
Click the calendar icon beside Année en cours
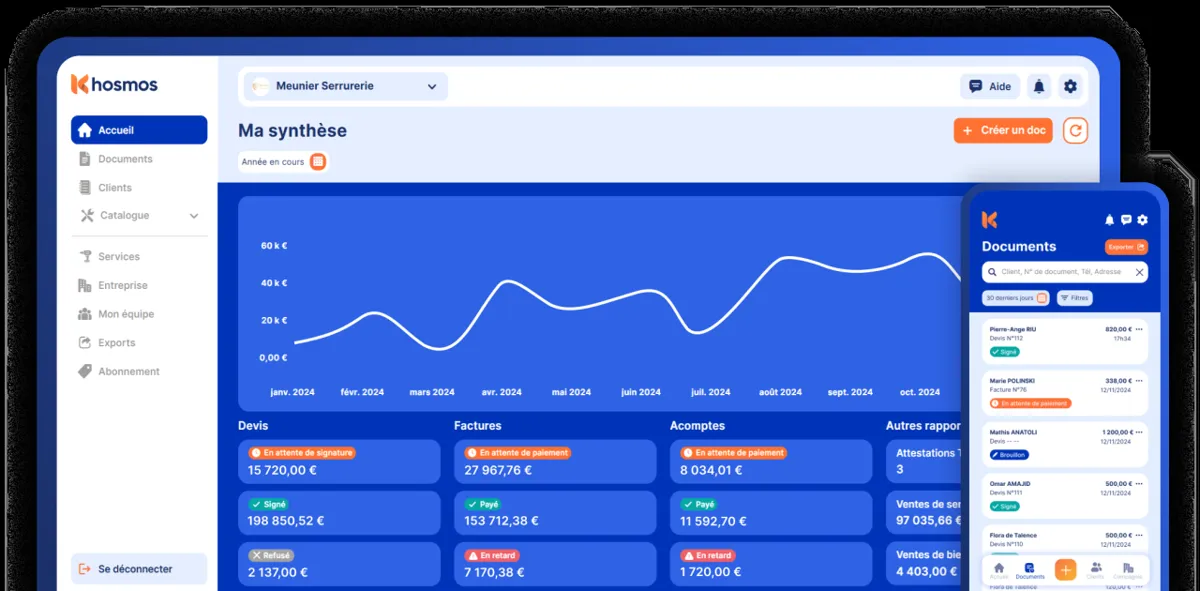(x=318, y=162)
